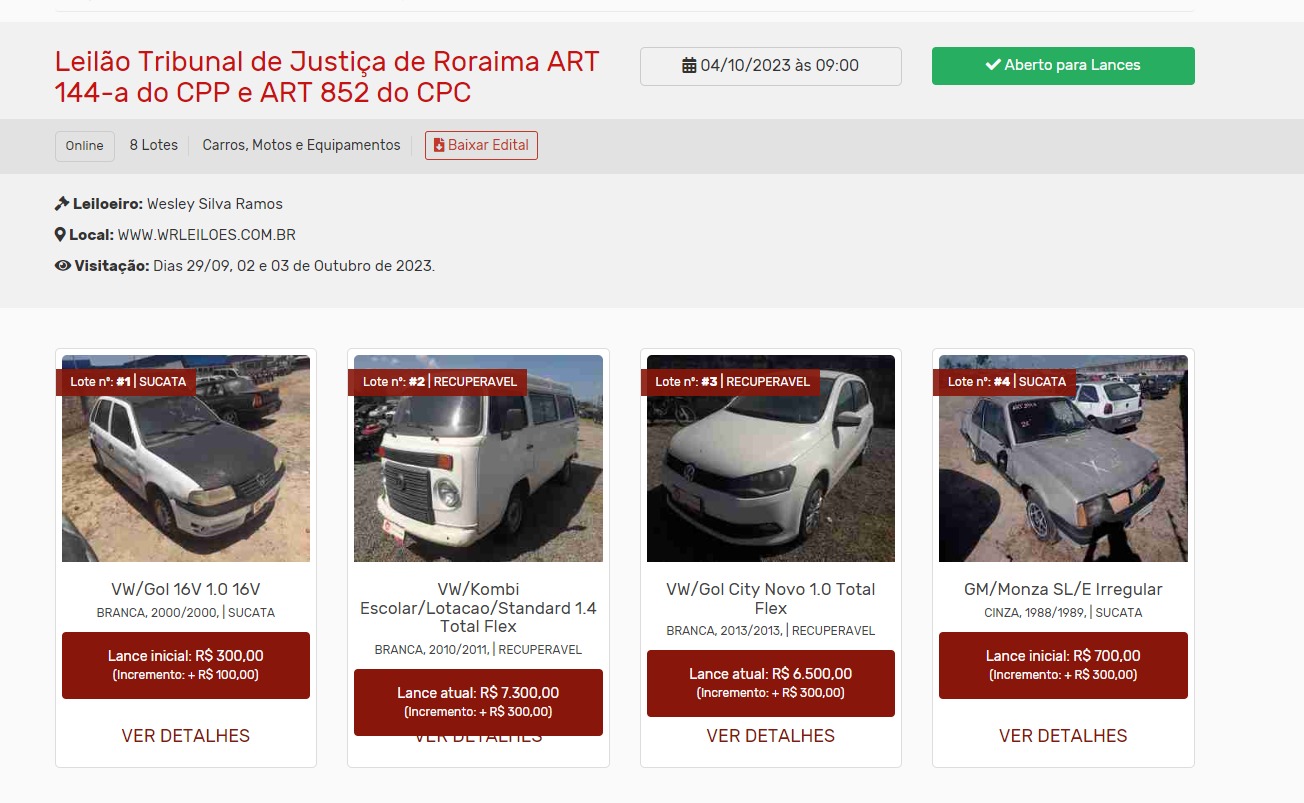1304x803 pixels.
Task: Click Lance inicial R$ 300,00 bid box
Action: tap(186, 665)
